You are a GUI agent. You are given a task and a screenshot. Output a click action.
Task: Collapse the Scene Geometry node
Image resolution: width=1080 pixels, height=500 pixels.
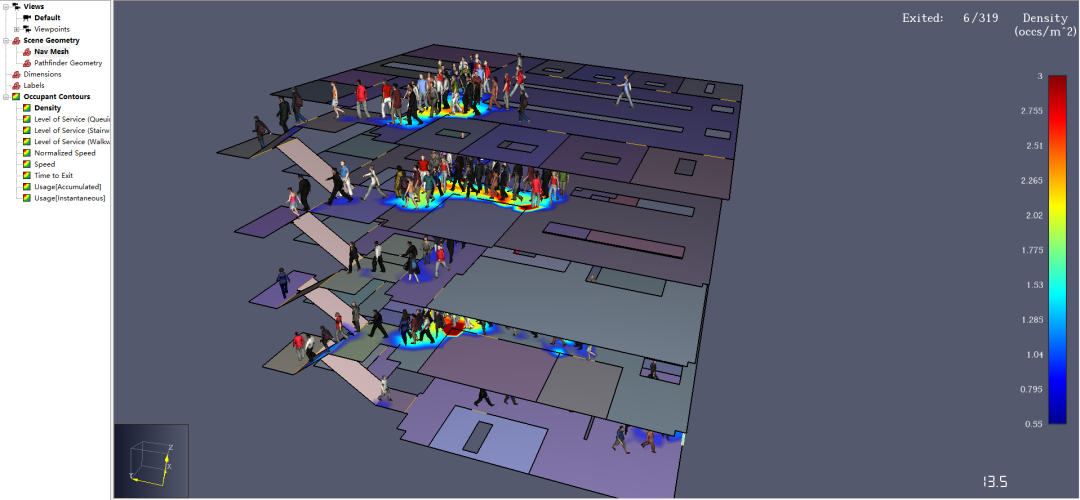[x=6, y=41]
